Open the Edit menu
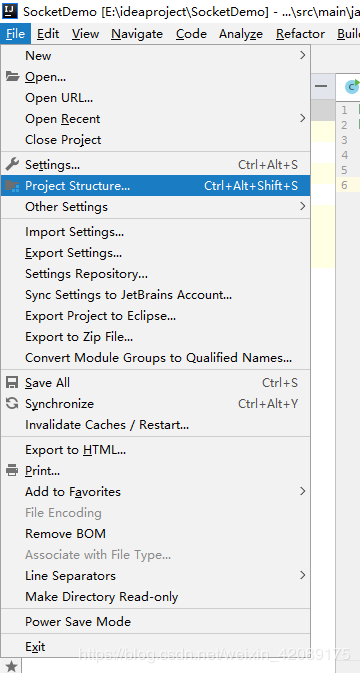The image size is (360, 673). [48, 34]
